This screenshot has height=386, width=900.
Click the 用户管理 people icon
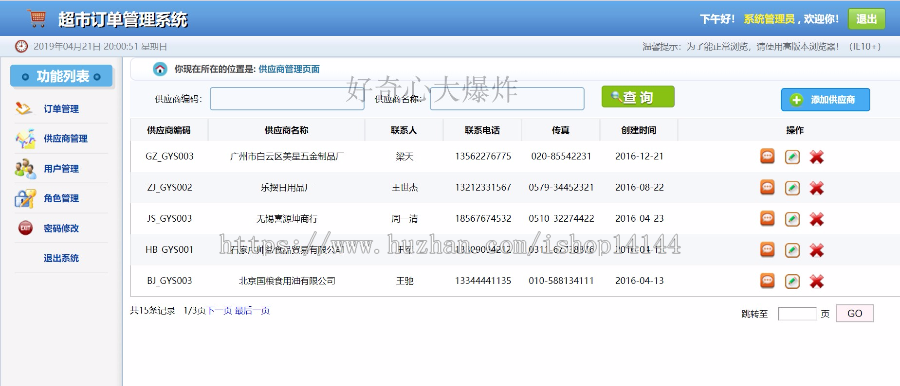[25, 168]
